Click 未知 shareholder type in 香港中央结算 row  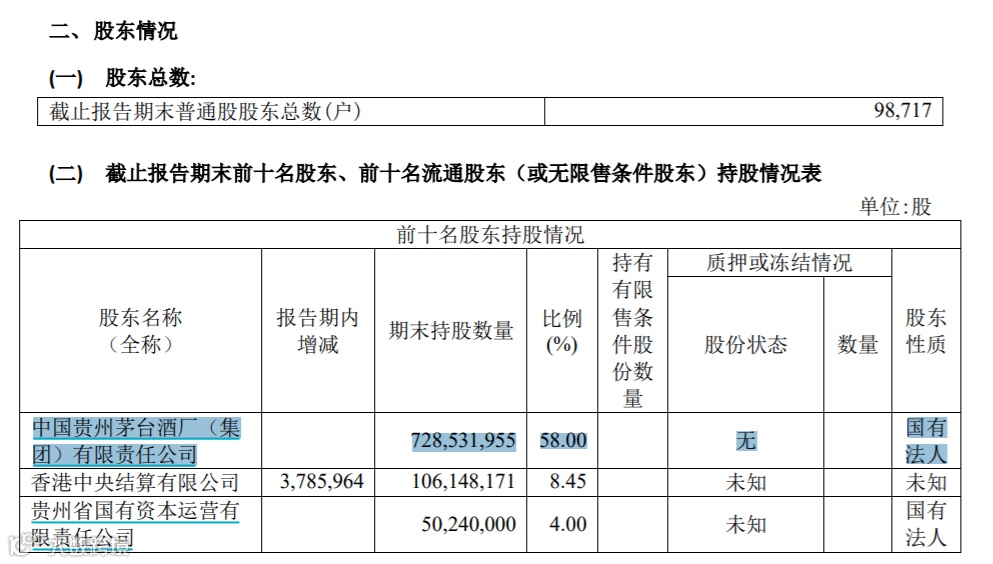click(926, 482)
